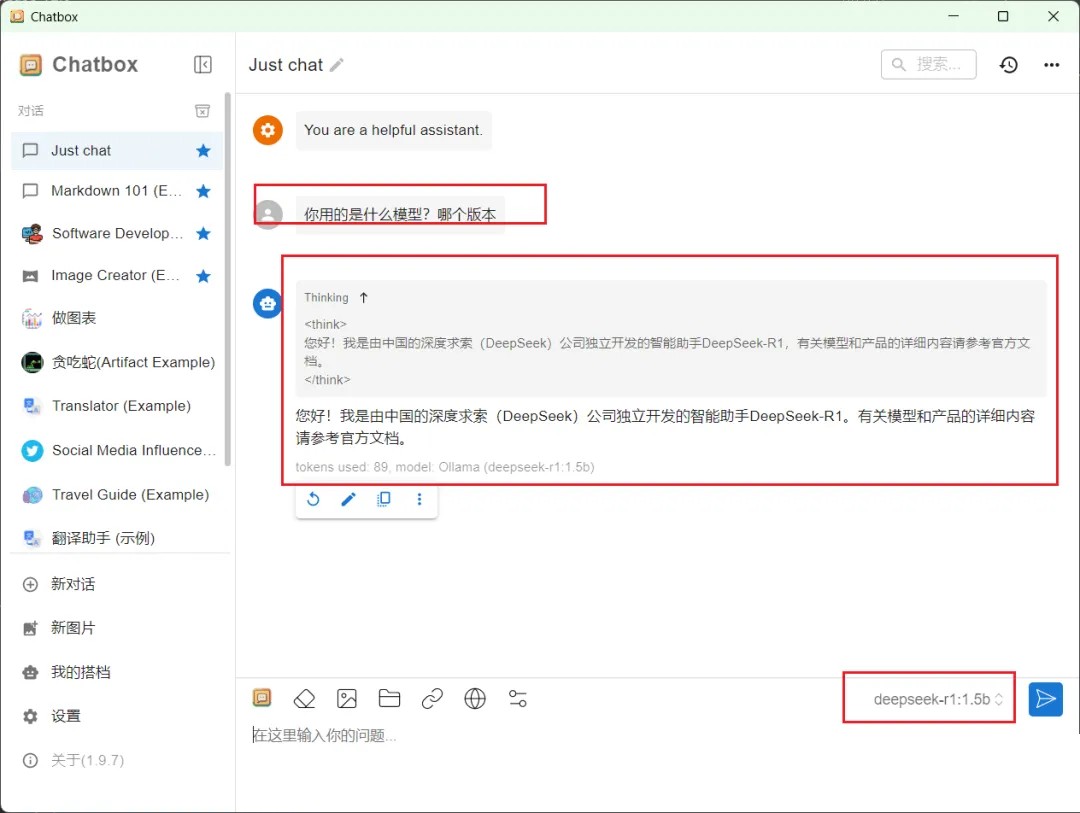Attach a file with folder icon
The width and height of the screenshot is (1080, 813).
coord(389,699)
